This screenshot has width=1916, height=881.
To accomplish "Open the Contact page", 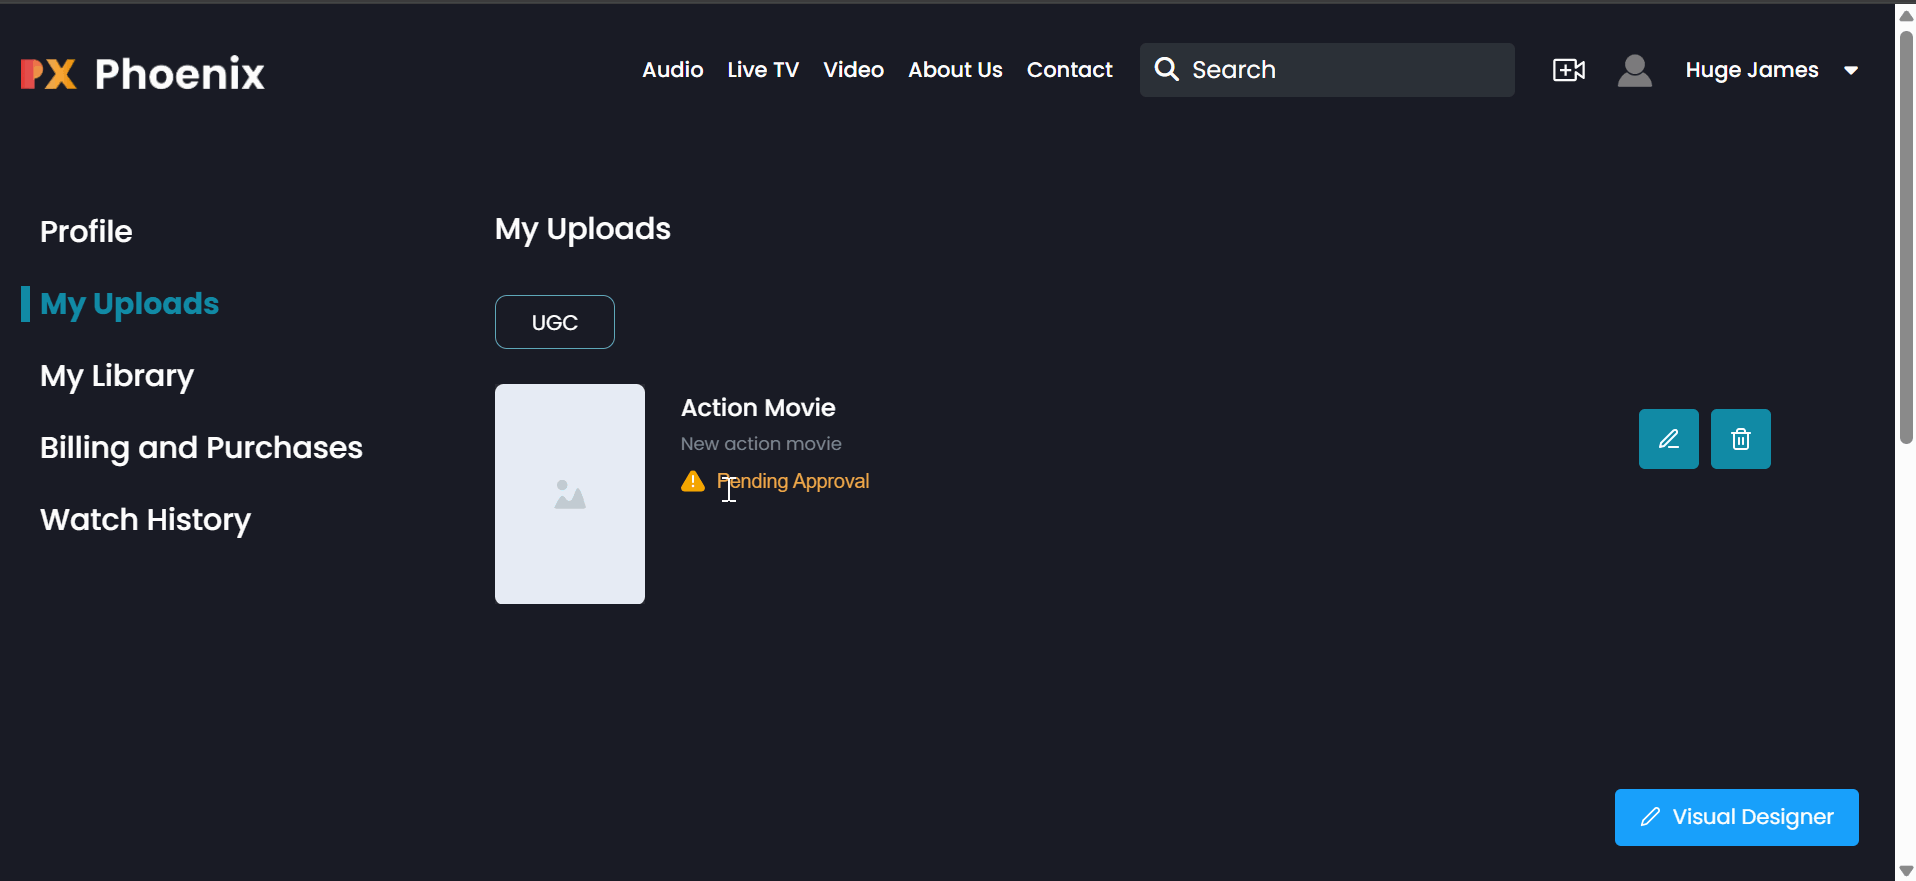I will pyautogui.click(x=1069, y=70).
